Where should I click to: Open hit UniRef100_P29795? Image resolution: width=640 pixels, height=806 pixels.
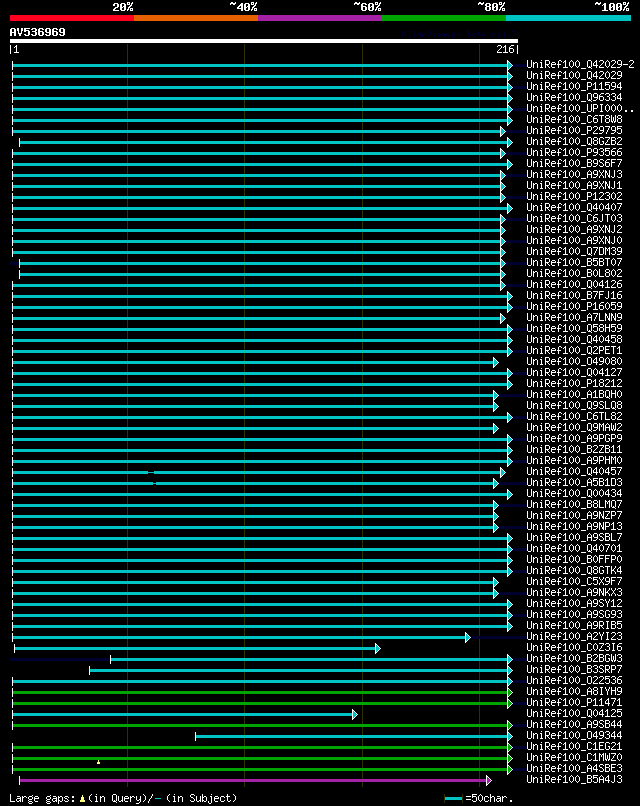(x=574, y=131)
